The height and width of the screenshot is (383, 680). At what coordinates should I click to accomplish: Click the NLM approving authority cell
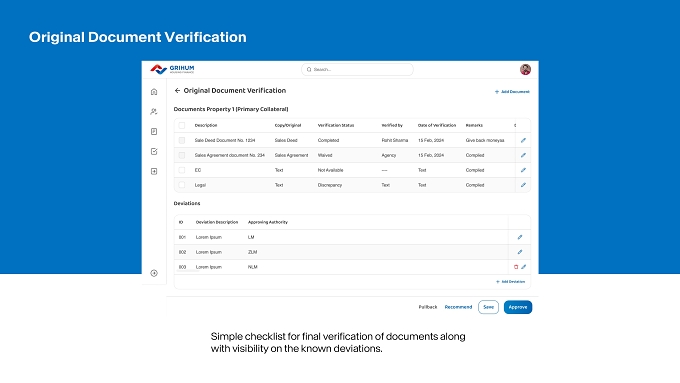pyautogui.click(x=252, y=267)
